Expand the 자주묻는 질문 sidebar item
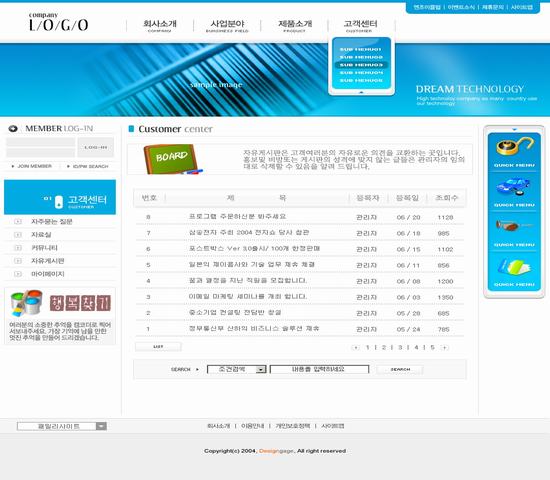This screenshot has width=550, height=480. pos(18,222)
